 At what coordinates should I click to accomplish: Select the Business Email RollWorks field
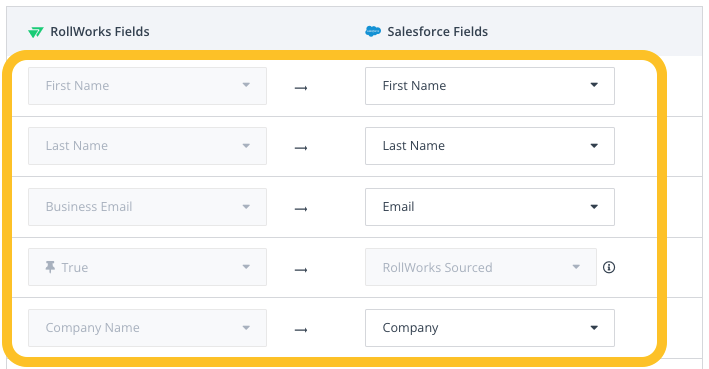point(147,207)
